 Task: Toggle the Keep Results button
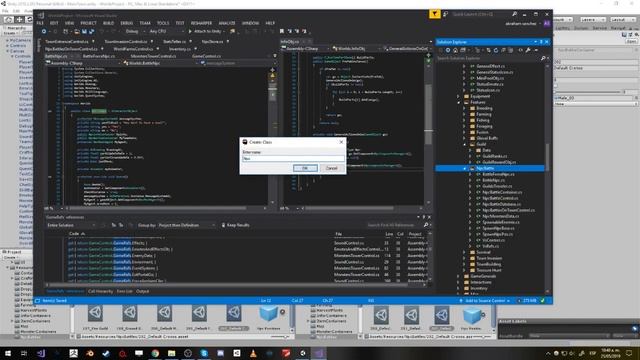pyautogui.click(x=235, y=225)
